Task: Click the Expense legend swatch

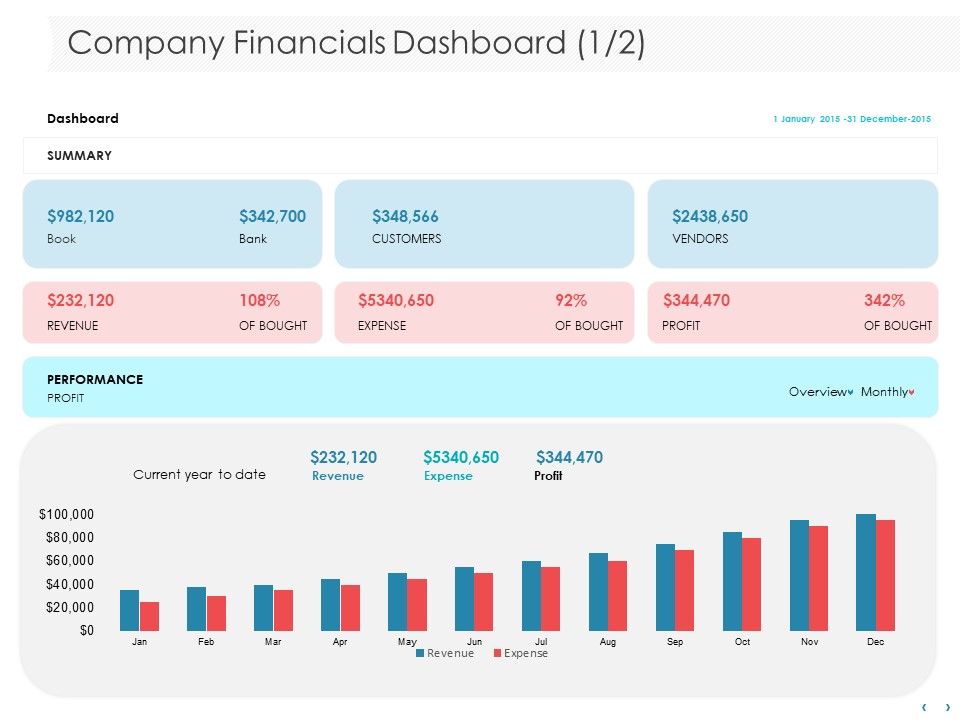Action: (498, 653)
